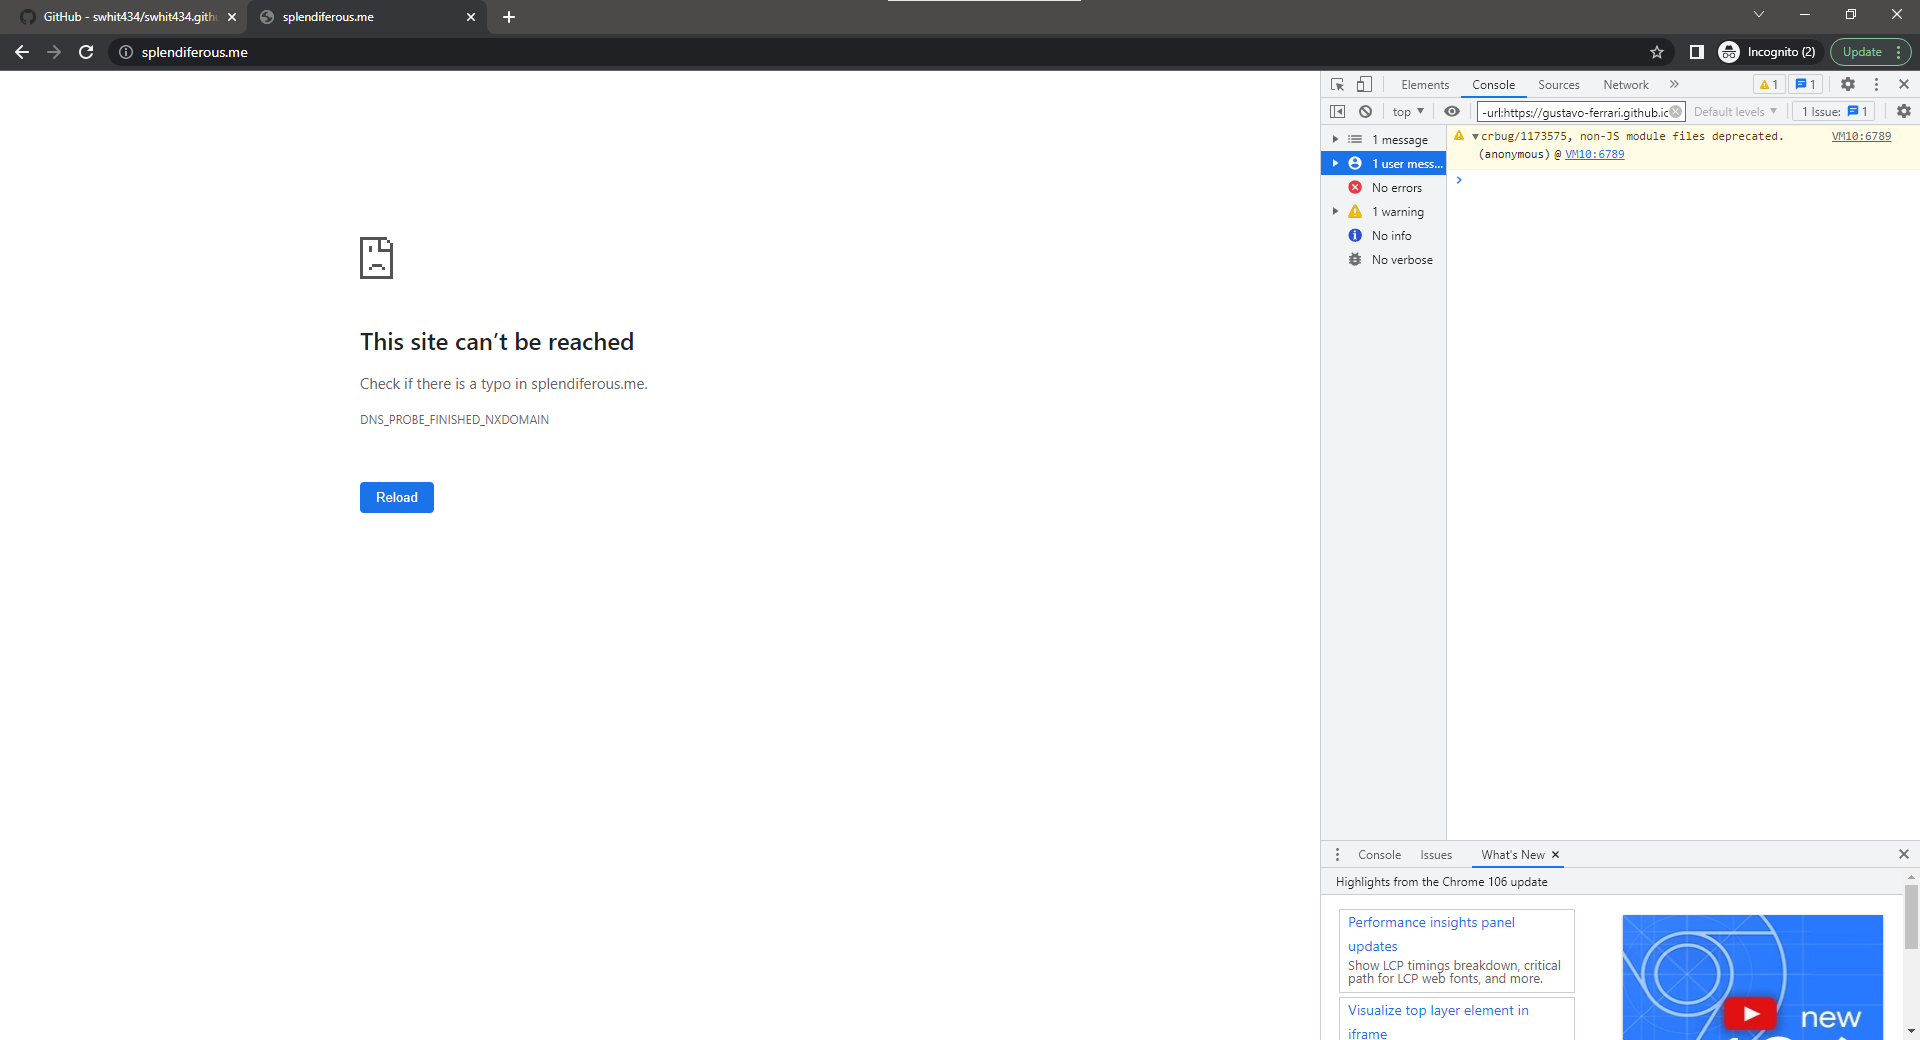
Task: Expand the '1 warning' group
Action: [1335, 212]
